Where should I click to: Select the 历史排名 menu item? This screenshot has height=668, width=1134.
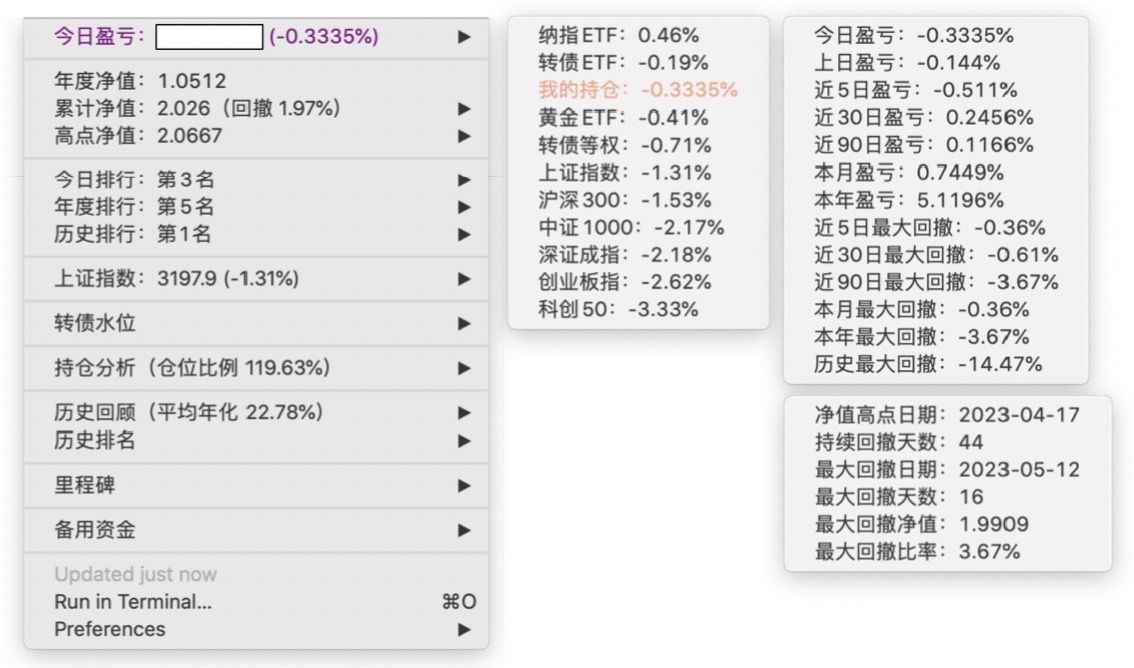click(95, 440)
